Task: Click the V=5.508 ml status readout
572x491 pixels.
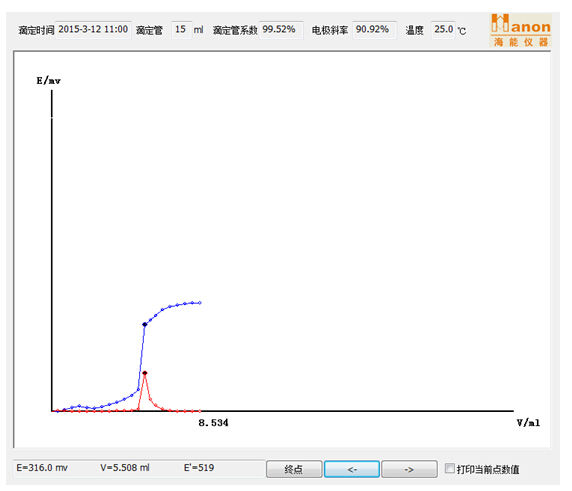Action: coord(125,468)
